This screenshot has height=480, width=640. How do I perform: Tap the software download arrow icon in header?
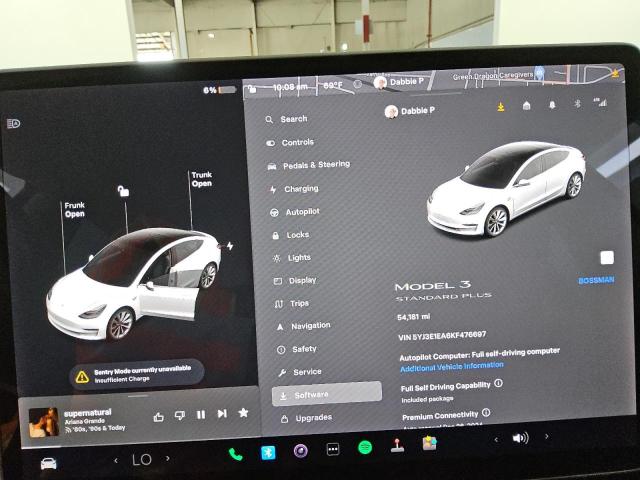(x=501, y=107)
